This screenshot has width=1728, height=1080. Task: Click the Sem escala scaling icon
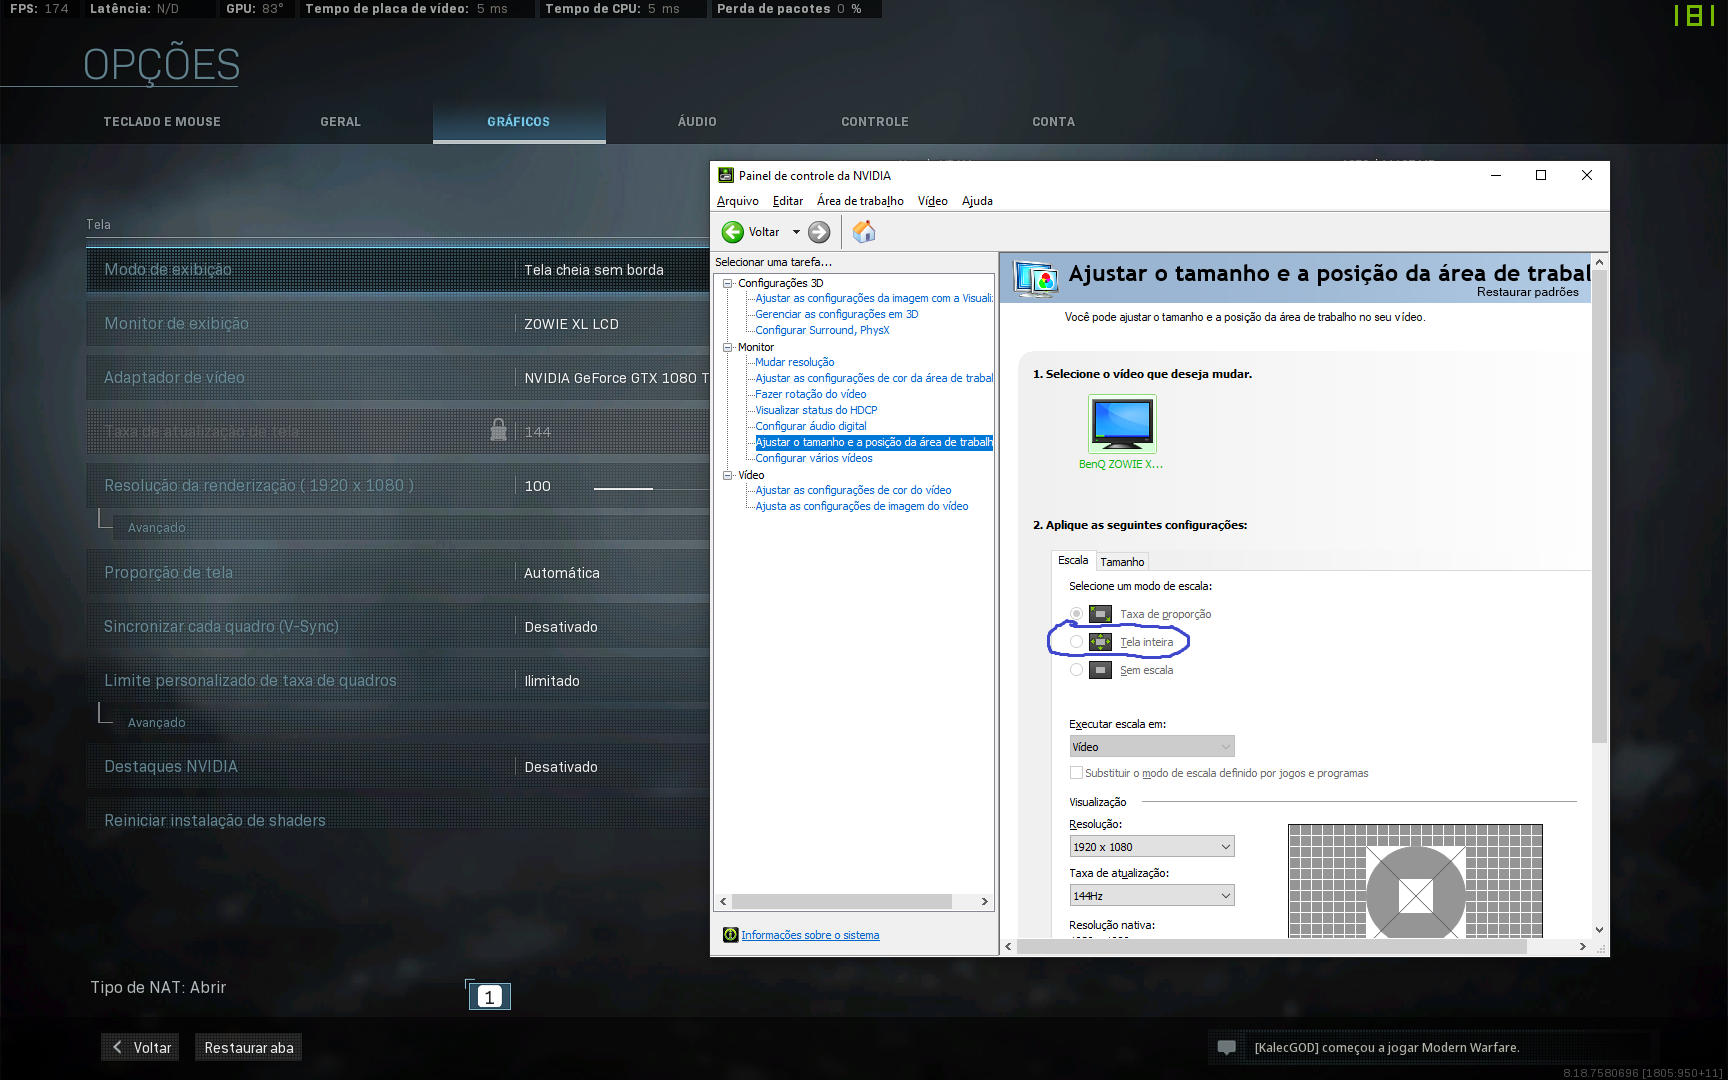[x=1100, y=670]
